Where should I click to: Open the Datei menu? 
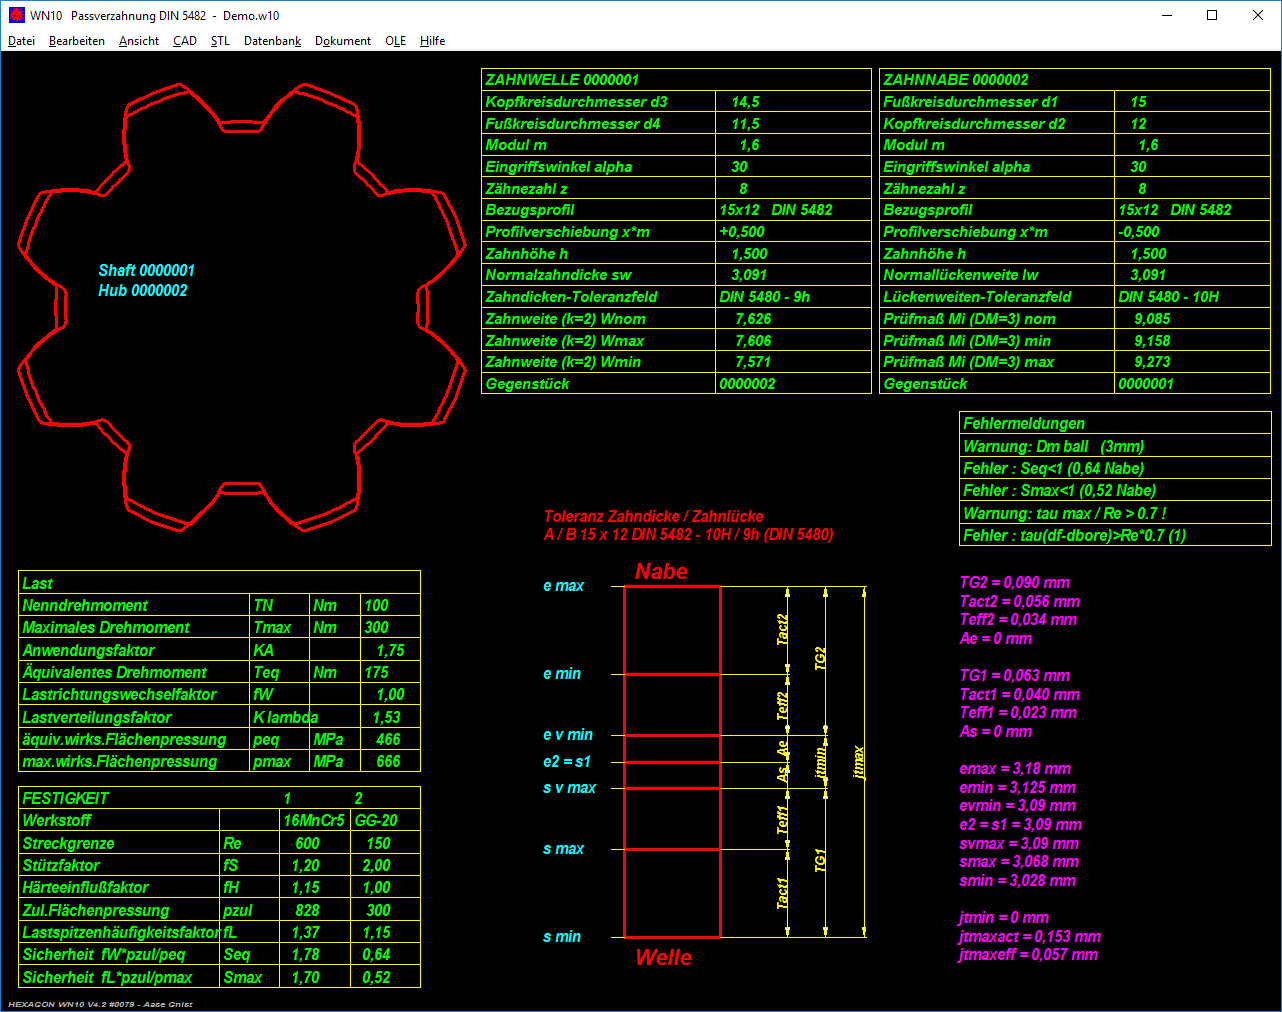21,41
